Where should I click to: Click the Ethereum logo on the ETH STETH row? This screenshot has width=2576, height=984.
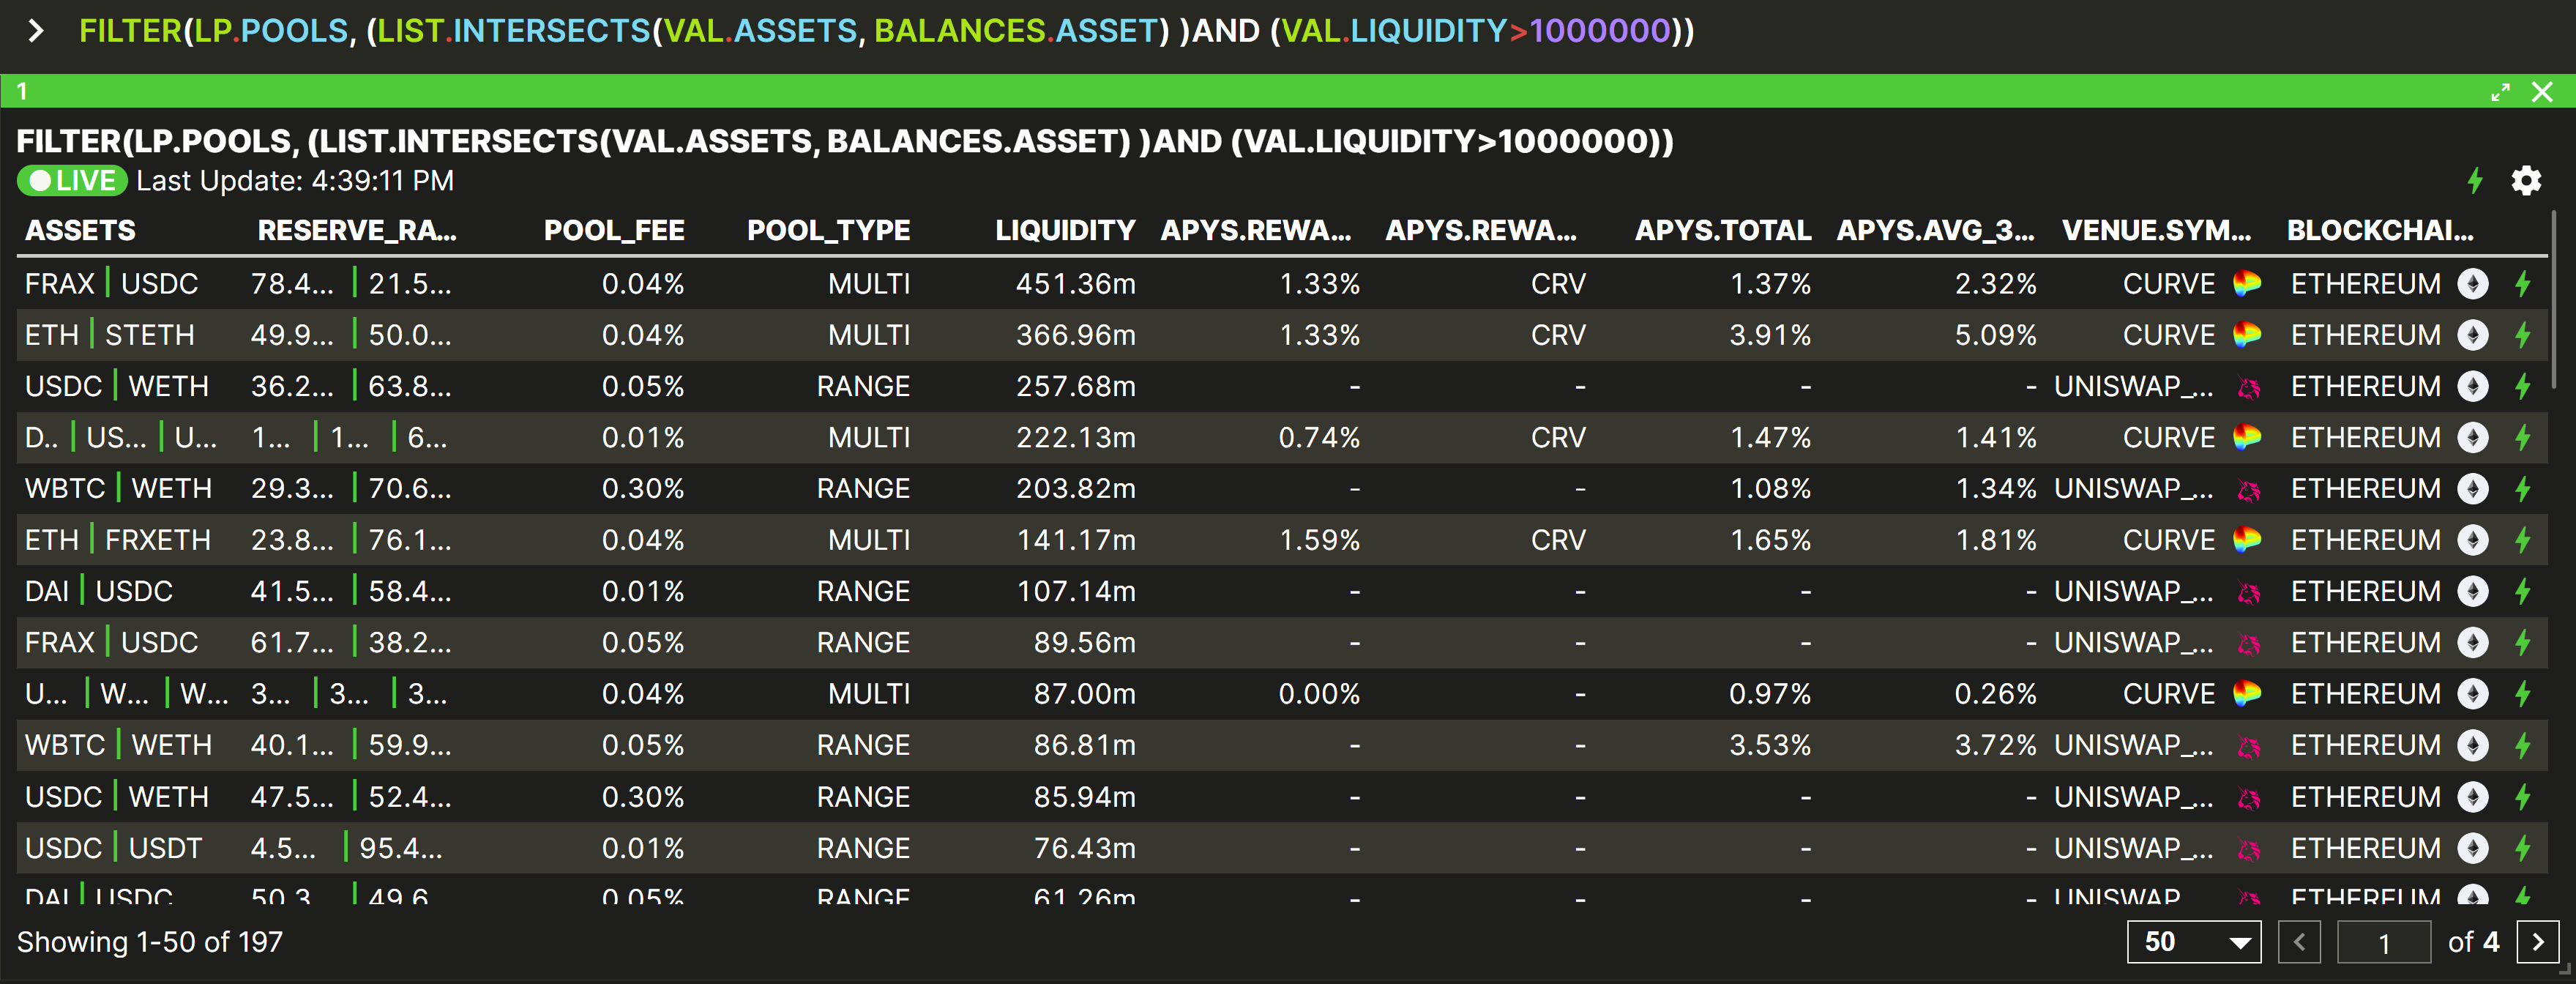(x=2473, y=335)
